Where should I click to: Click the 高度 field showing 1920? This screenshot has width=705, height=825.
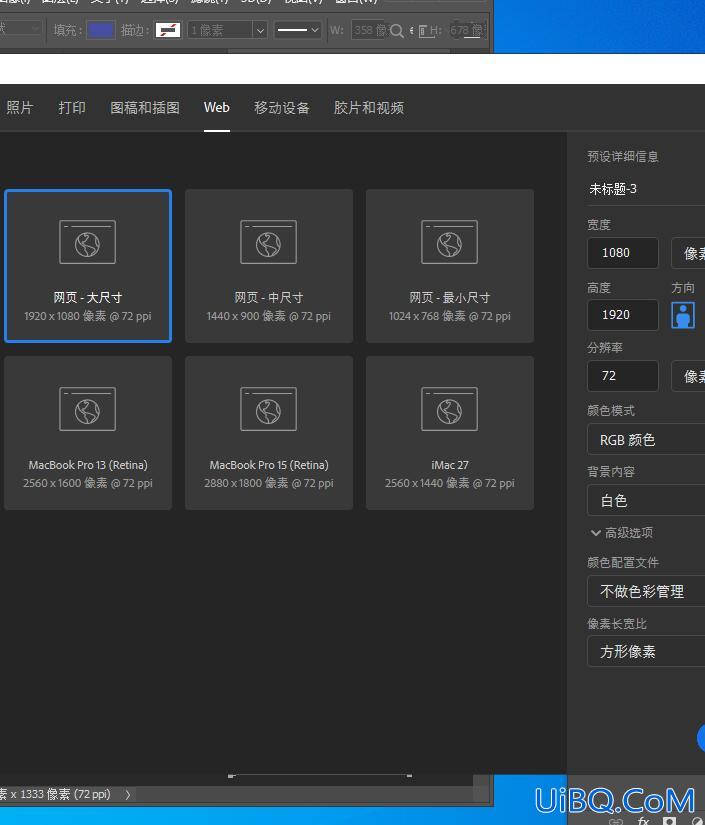tap(622, 315)
